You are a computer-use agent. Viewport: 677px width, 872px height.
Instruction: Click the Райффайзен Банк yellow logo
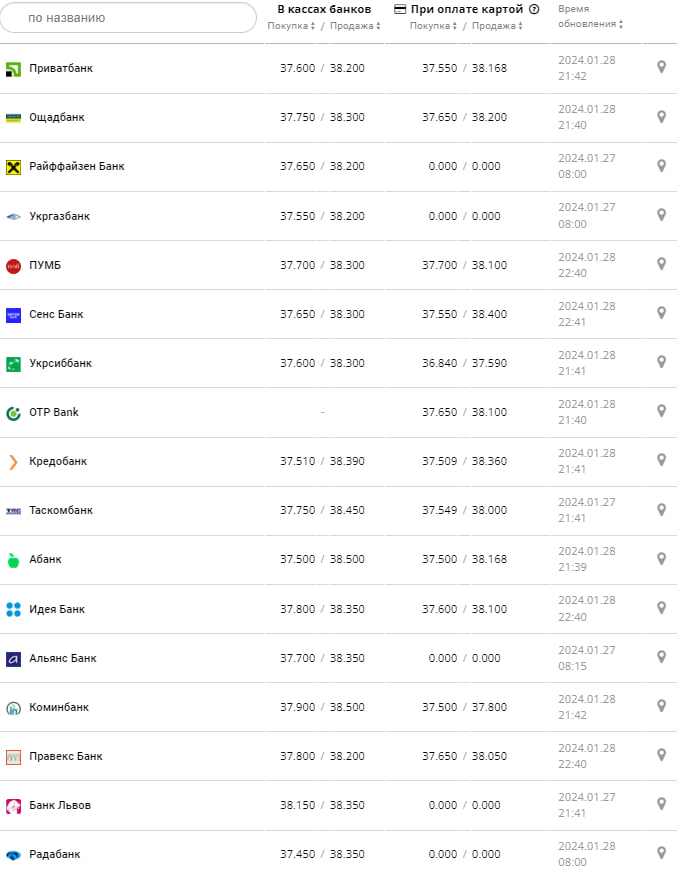[13, 167]
